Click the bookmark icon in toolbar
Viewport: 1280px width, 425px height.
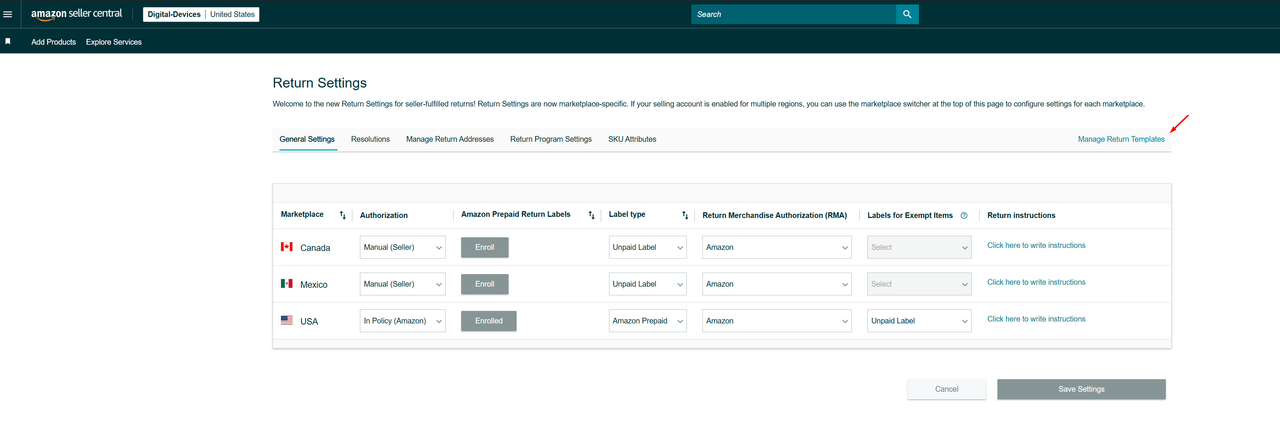pos(8,42)
